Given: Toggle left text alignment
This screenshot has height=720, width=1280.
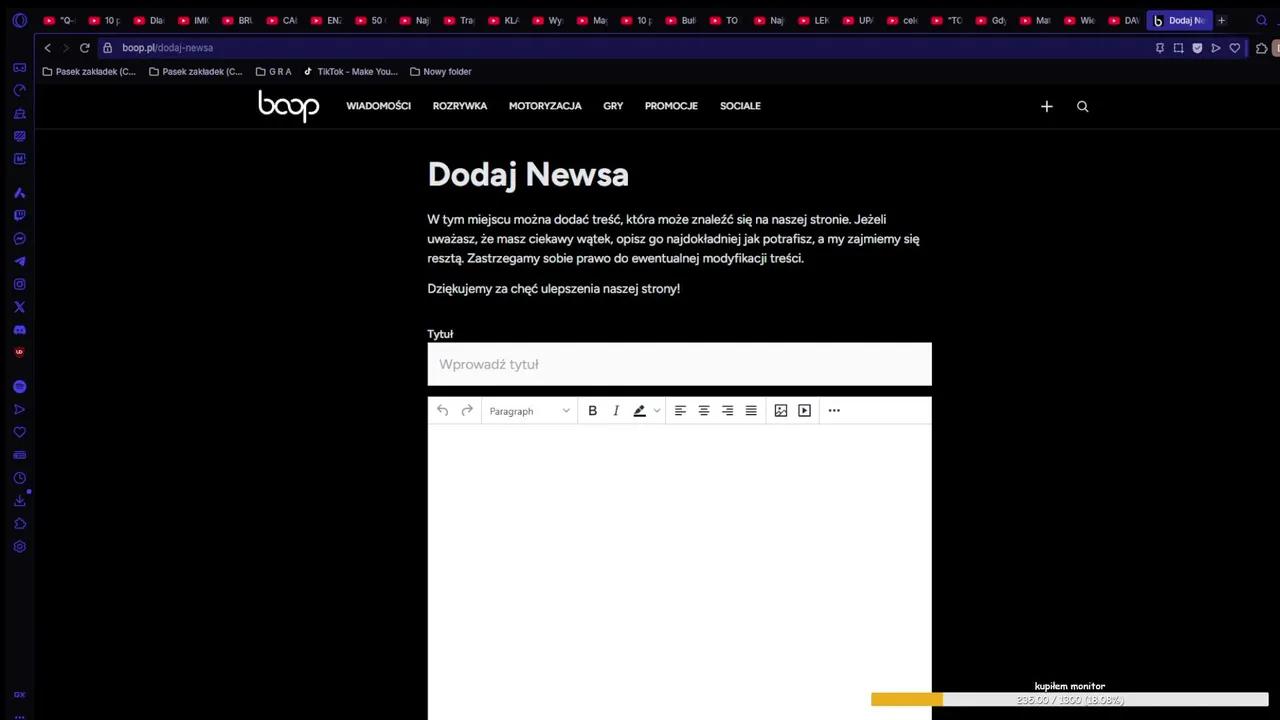Looking at the screenshot, I should pyautogui.click(x=680, y=411).
